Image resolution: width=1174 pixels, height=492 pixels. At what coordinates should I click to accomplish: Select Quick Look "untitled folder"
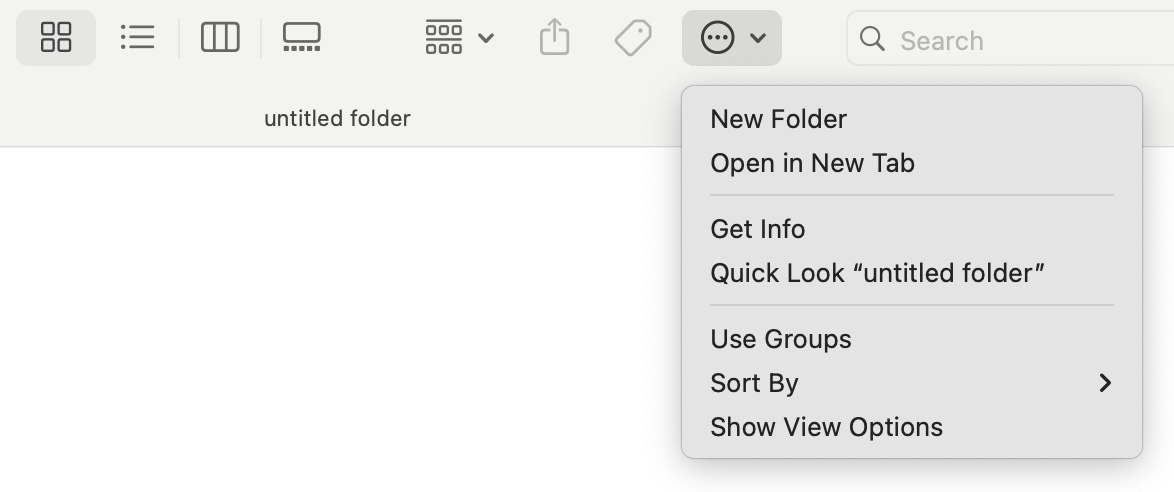click(877, 273)
